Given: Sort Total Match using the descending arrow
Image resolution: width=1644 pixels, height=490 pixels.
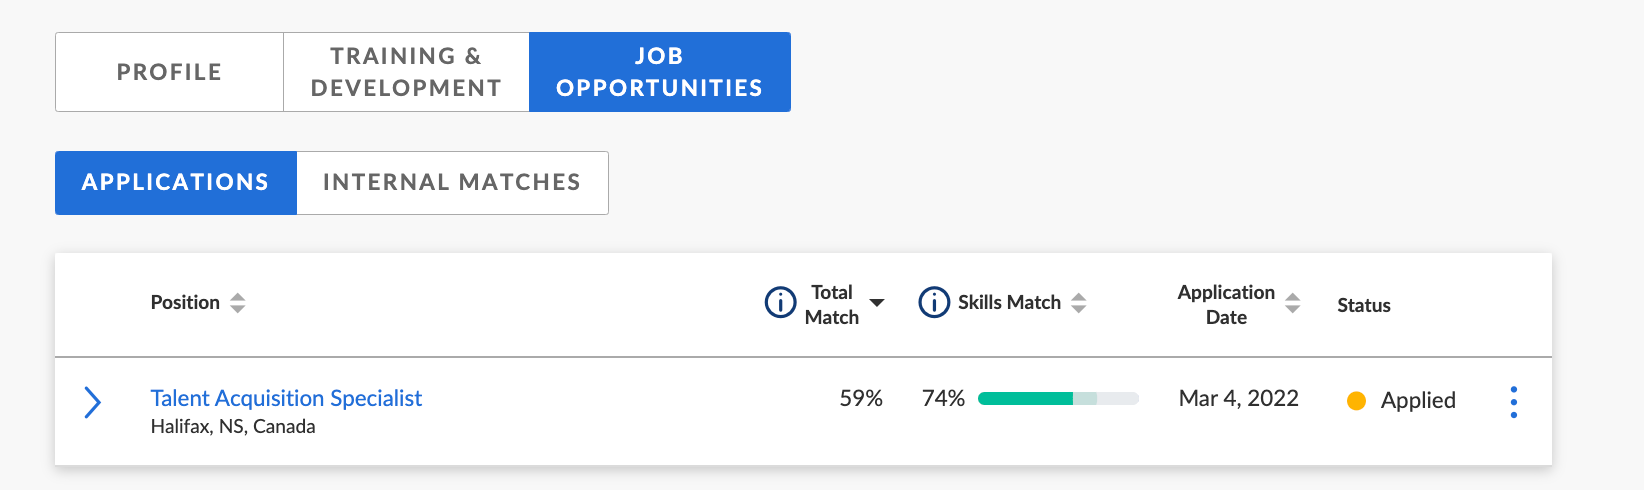Looking at the screenshot, I should click(x=877, y=303).
